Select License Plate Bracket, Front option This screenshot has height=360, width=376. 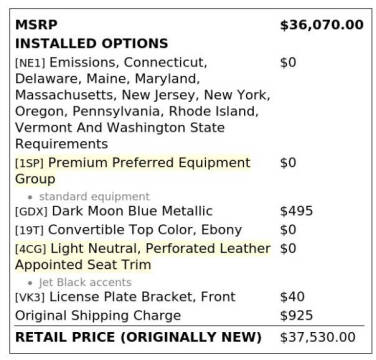142,297
